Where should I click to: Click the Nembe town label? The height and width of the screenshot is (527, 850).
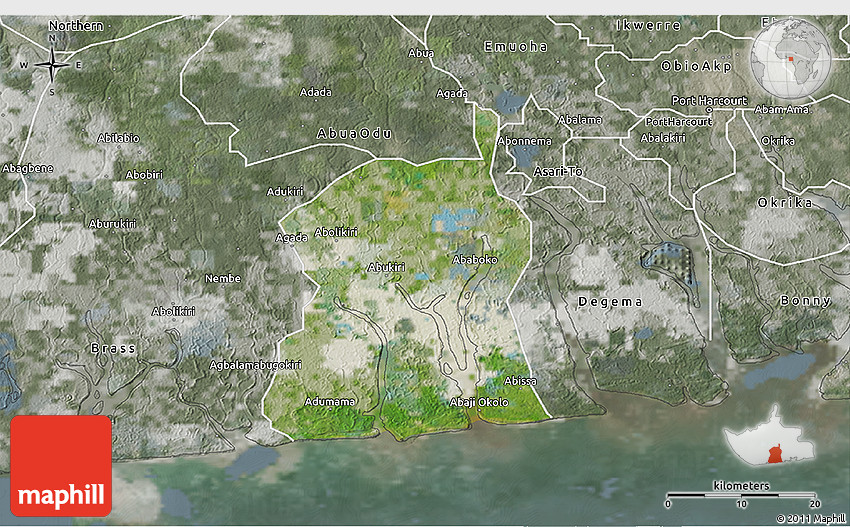[222, 278]
